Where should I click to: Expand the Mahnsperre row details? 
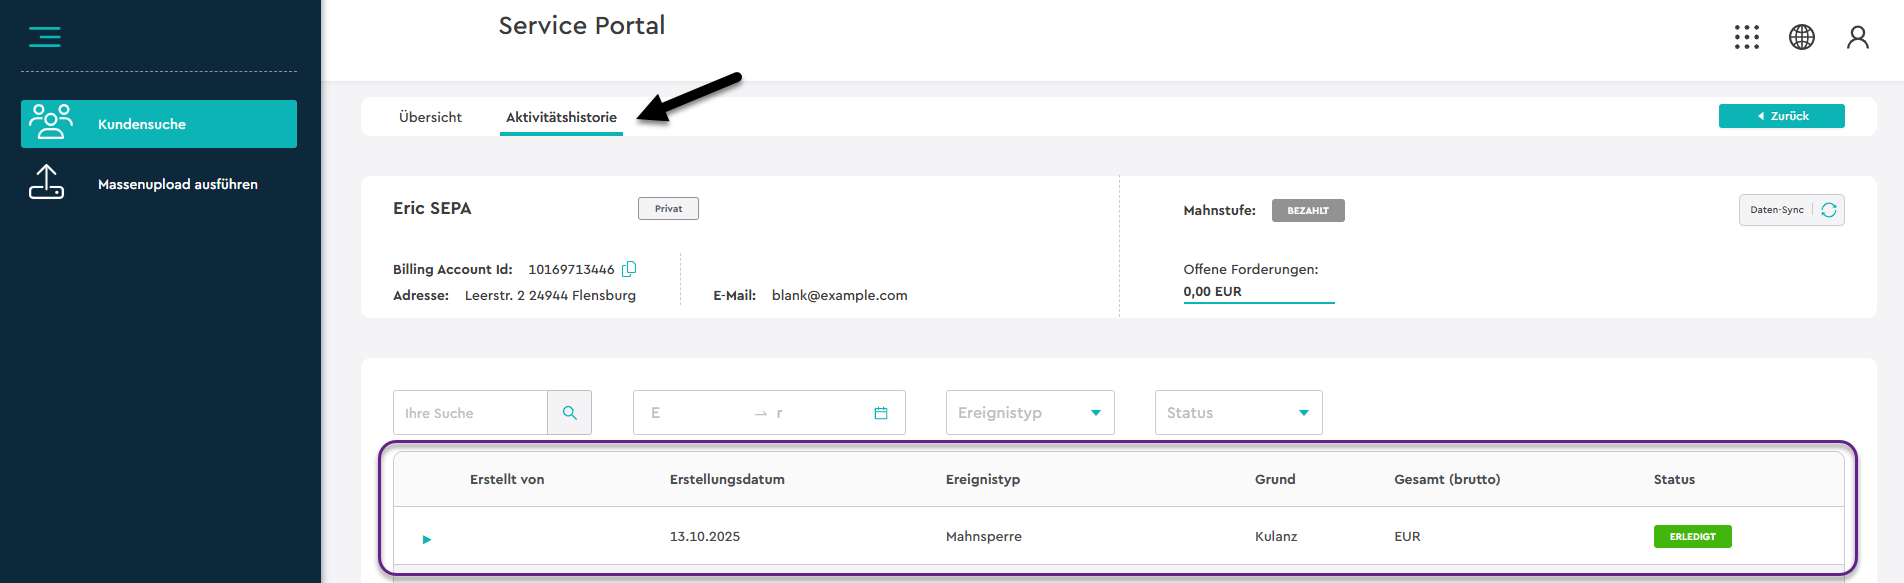[427, 539]
